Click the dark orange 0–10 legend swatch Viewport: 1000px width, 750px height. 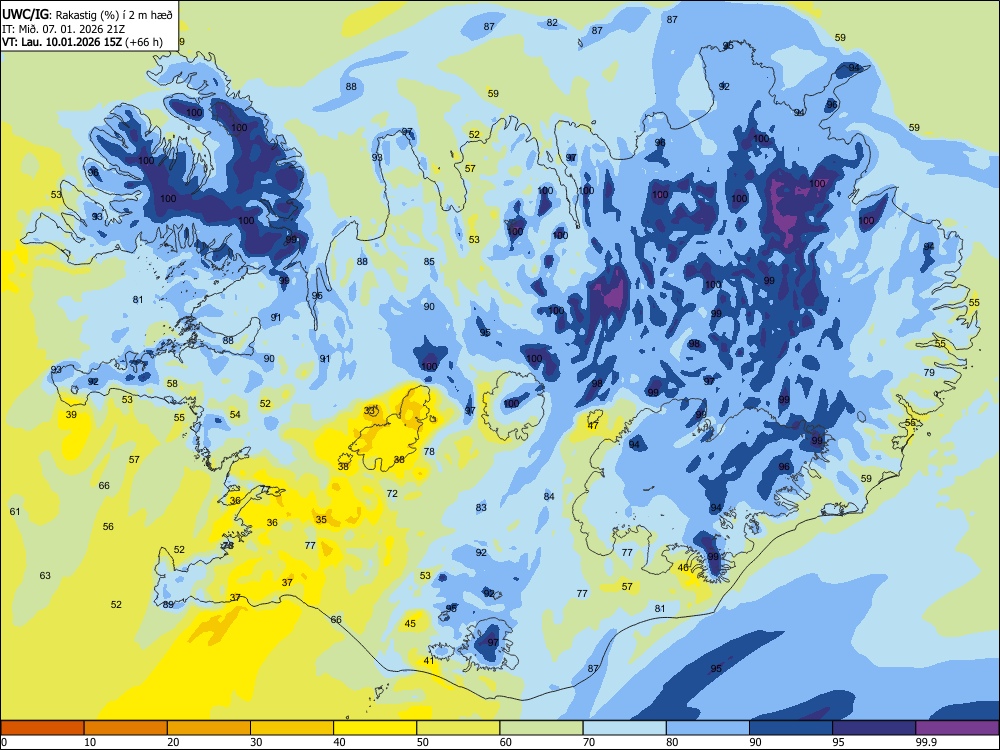pos(42,728)
